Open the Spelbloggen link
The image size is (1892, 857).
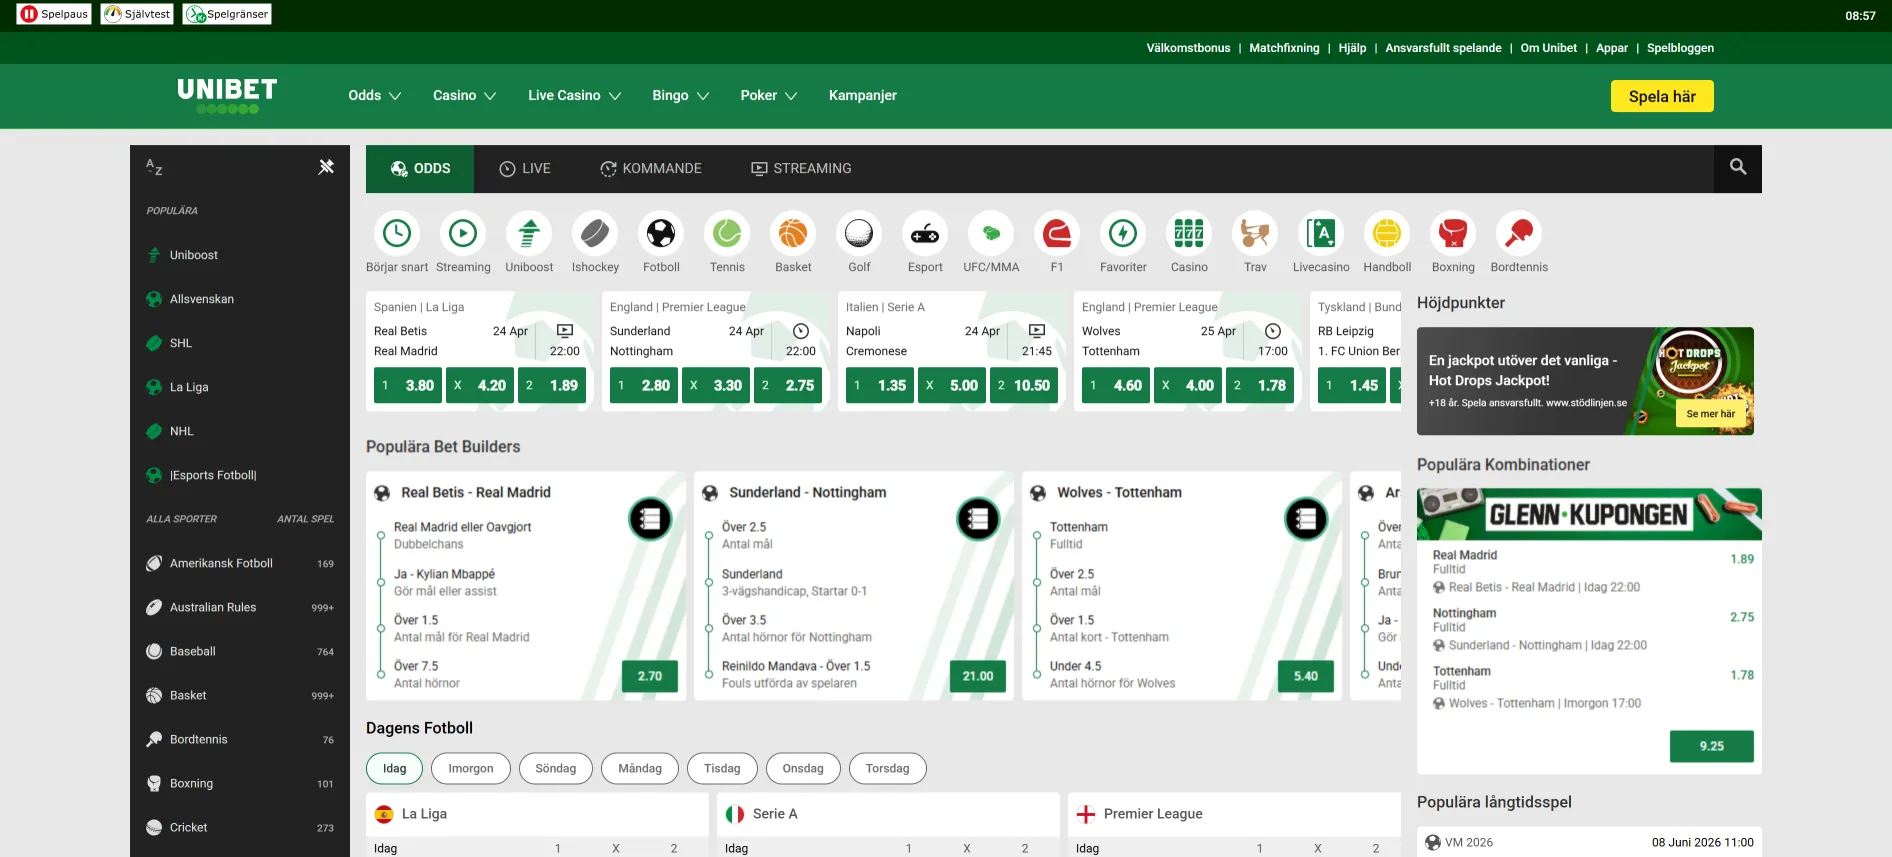tap(1680, 48)
